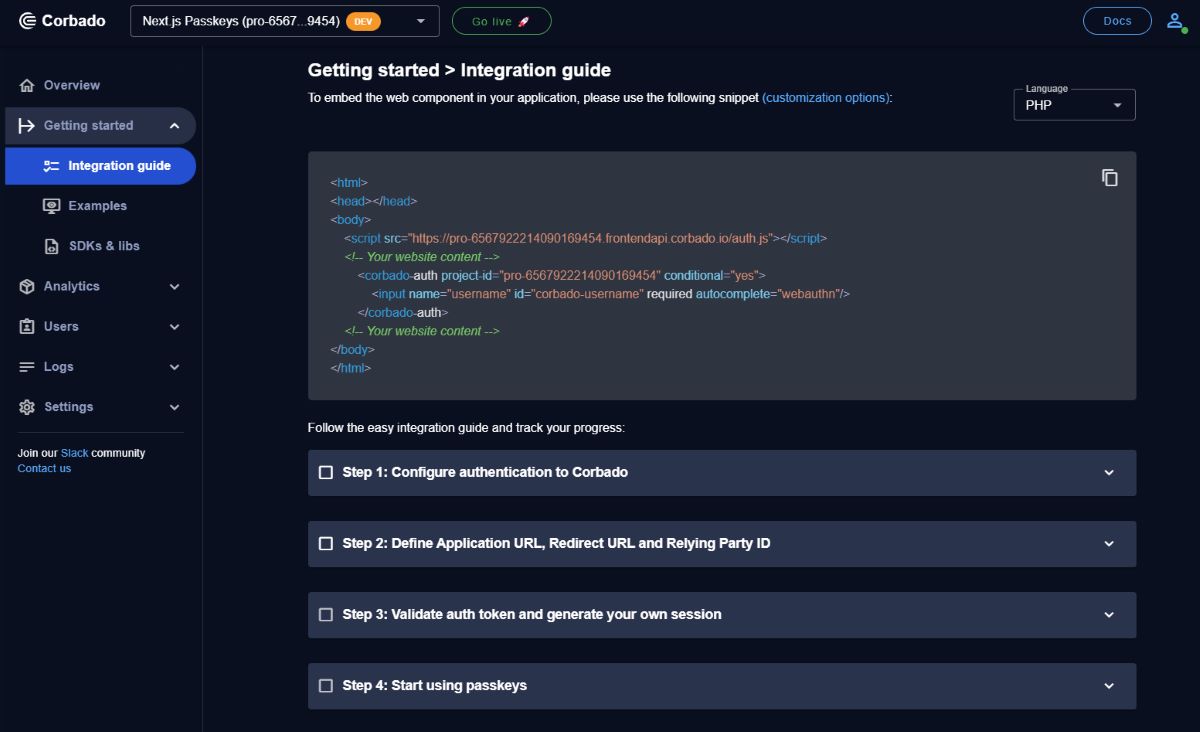This screenshot has height=732, width=1200.
Task: Check Step 2: Define Application URL checkbox
Action: (326, 543)
